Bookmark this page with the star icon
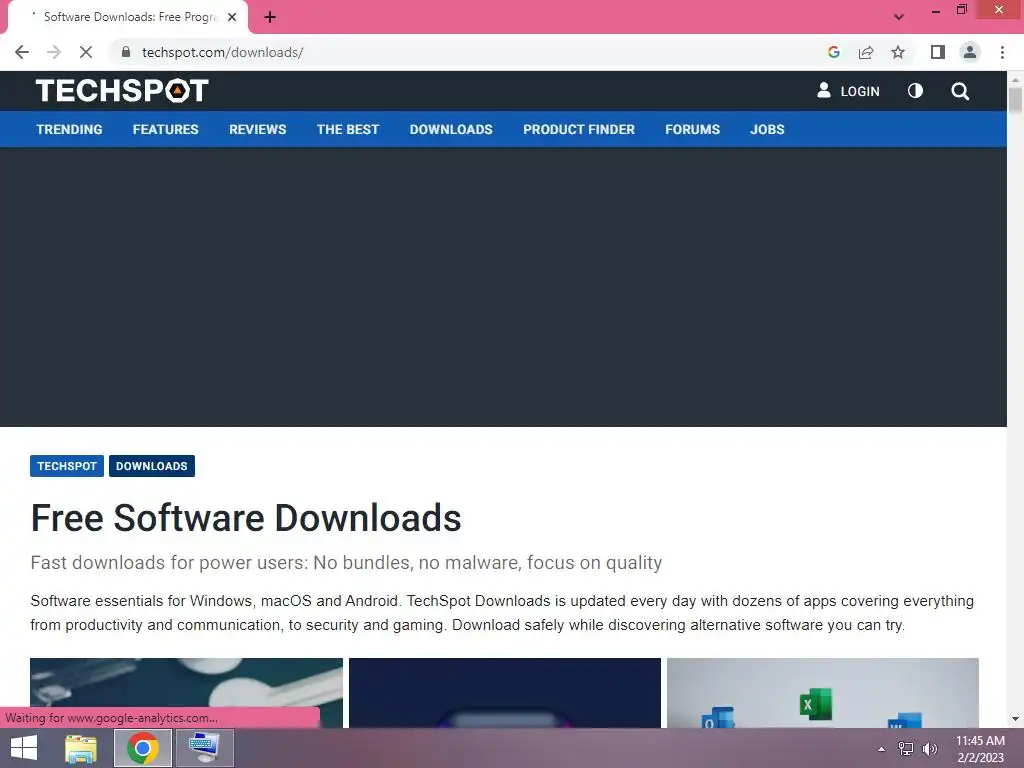This screenshot has width=1024, height=768. coord(898,52)
